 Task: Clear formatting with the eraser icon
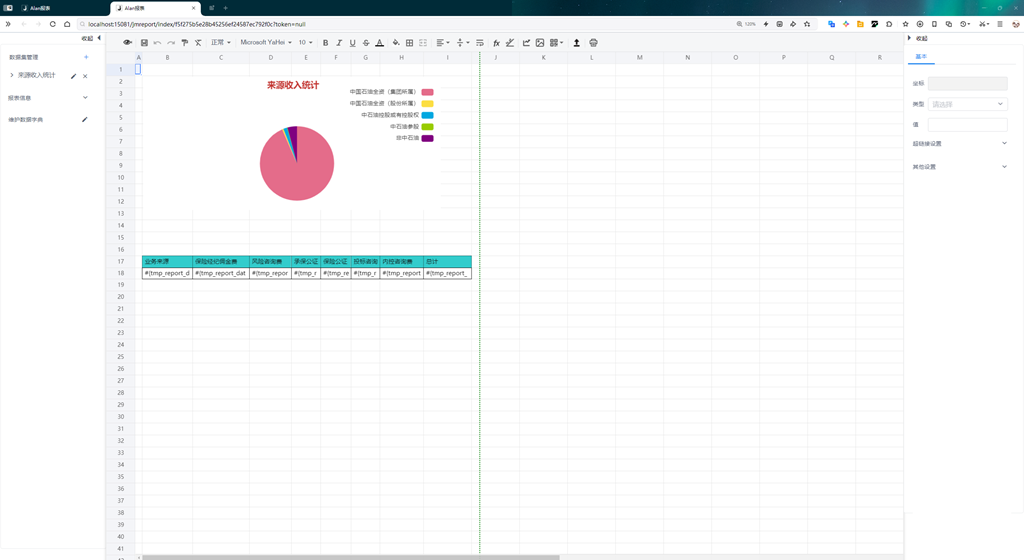(x=198, y=42)
